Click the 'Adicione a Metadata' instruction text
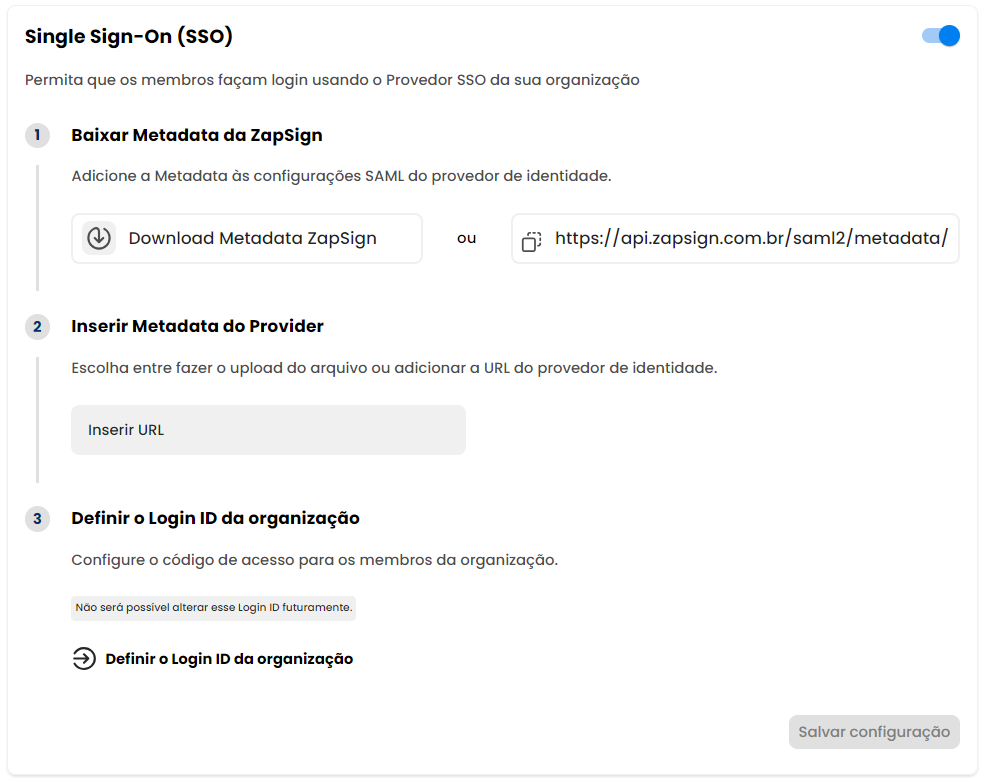987x782 pixels. tap(341, 176)
